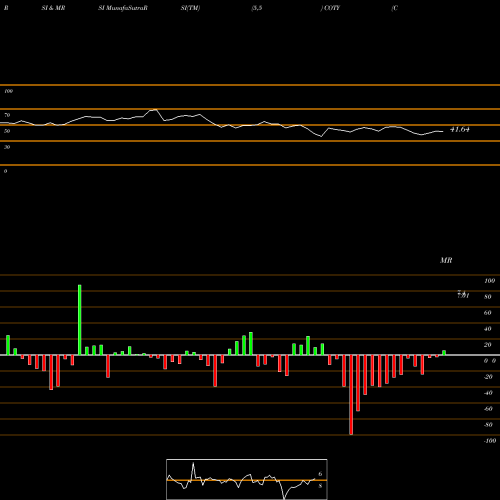Open the mini overview chart at the bottom
Image resolution: width=500 pixels, height=500 pixels.
tap(247, 479)
